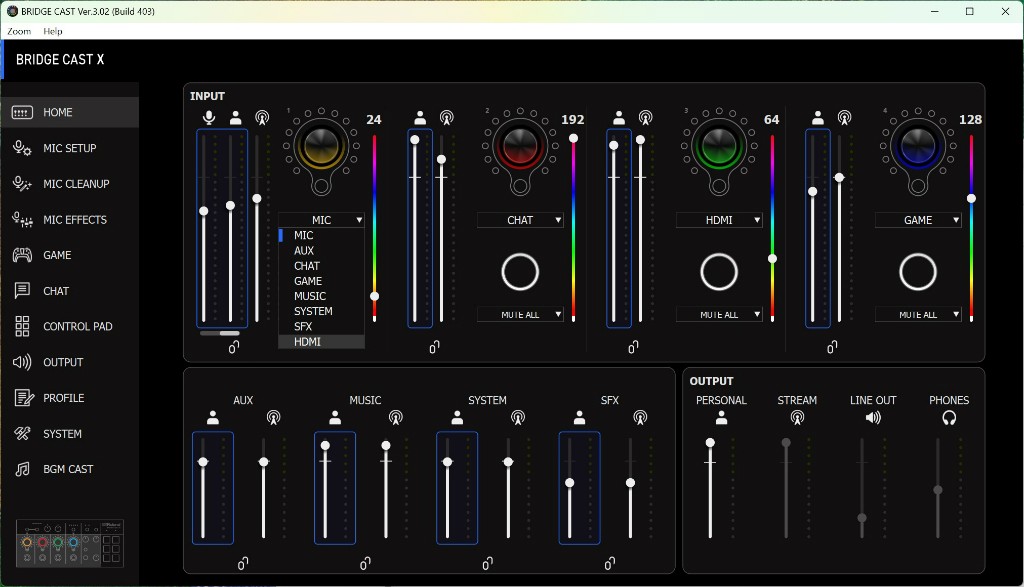Viewport: 1024px width, 587px height.
Task: Click the microphone icon above the MIC fader
Action: (x=209, y=118)
